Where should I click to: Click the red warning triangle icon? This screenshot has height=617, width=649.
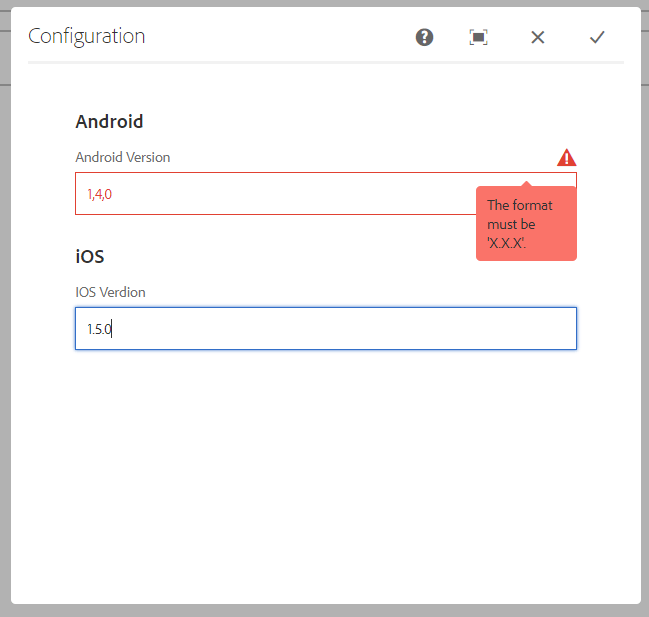[567, 157]
